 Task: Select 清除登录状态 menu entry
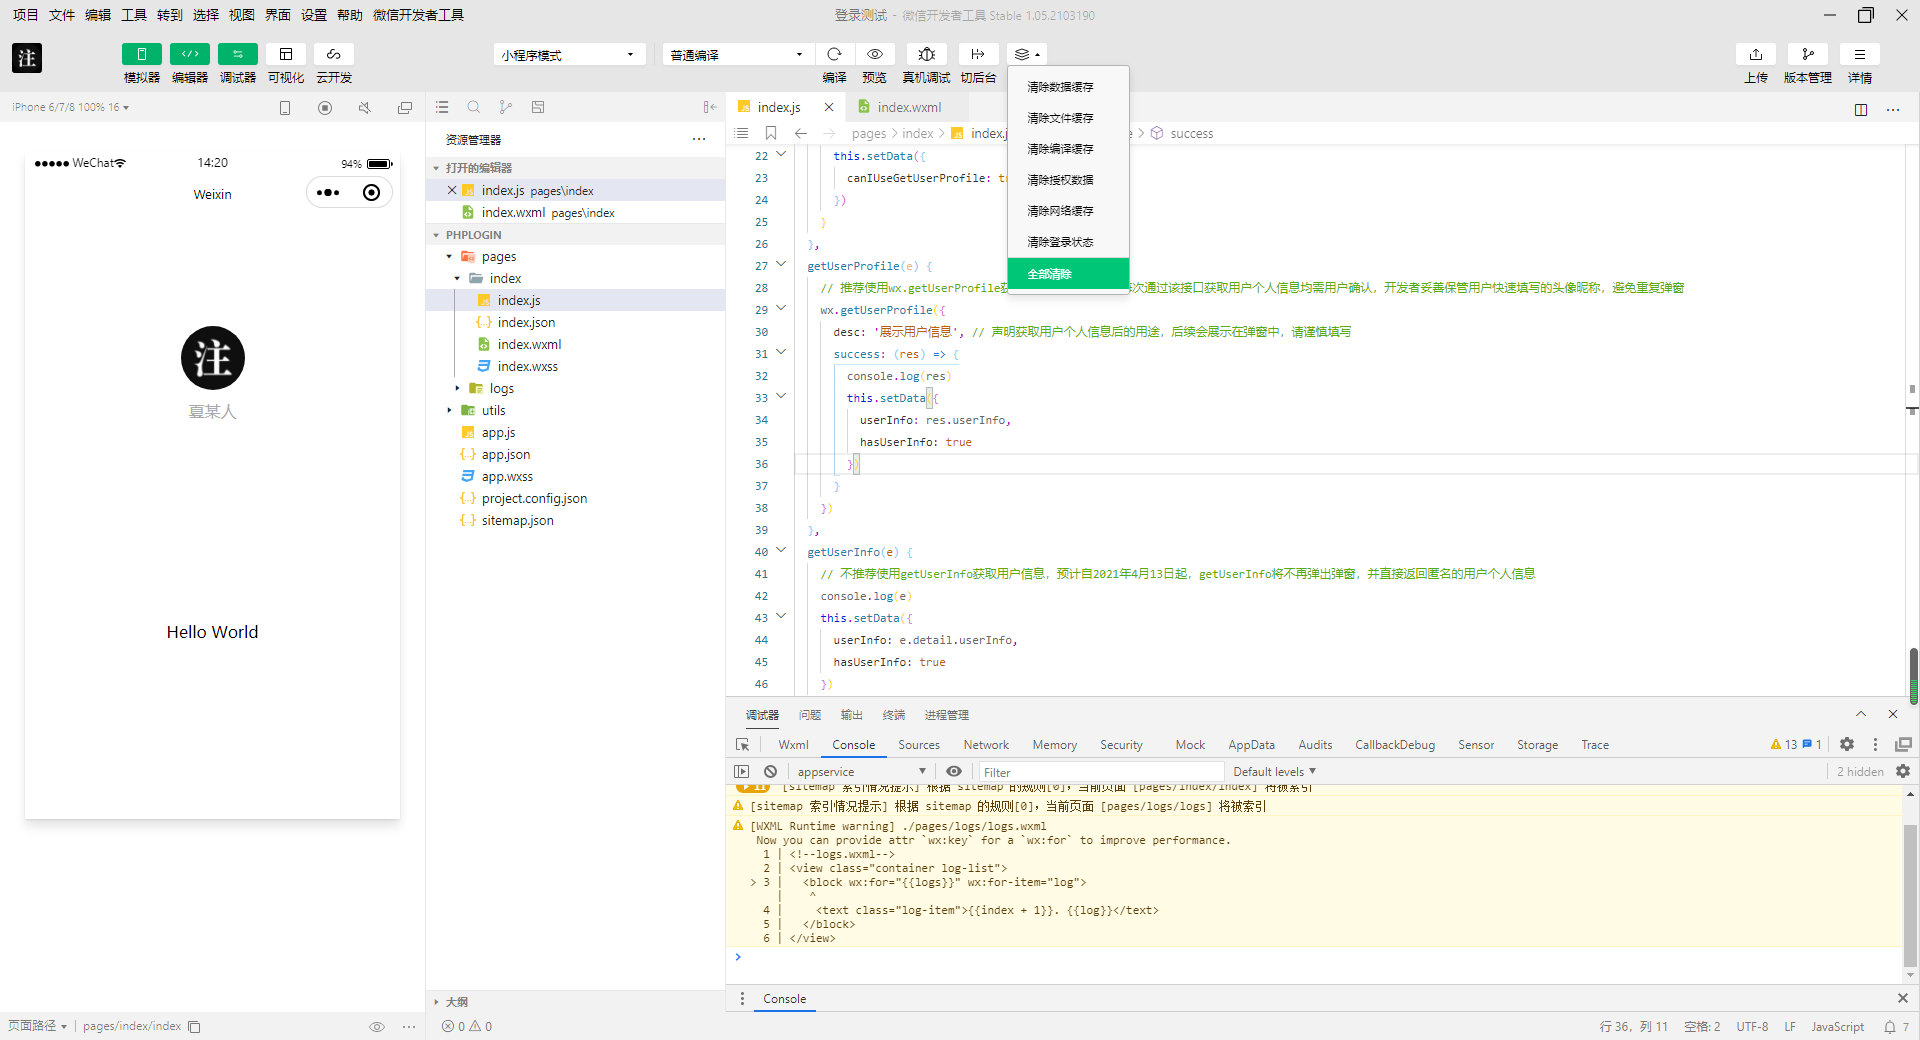(x=1068, y=242)
